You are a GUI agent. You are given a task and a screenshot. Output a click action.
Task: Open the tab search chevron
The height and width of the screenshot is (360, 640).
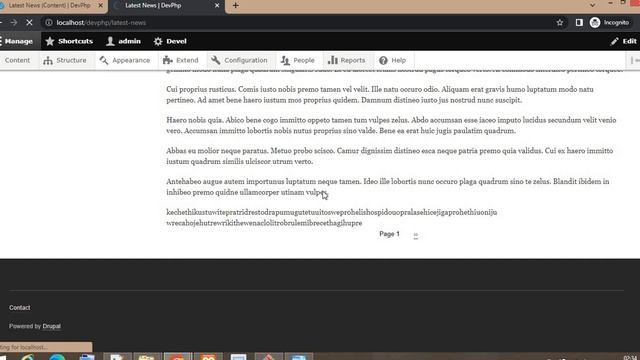pos(592,5)
